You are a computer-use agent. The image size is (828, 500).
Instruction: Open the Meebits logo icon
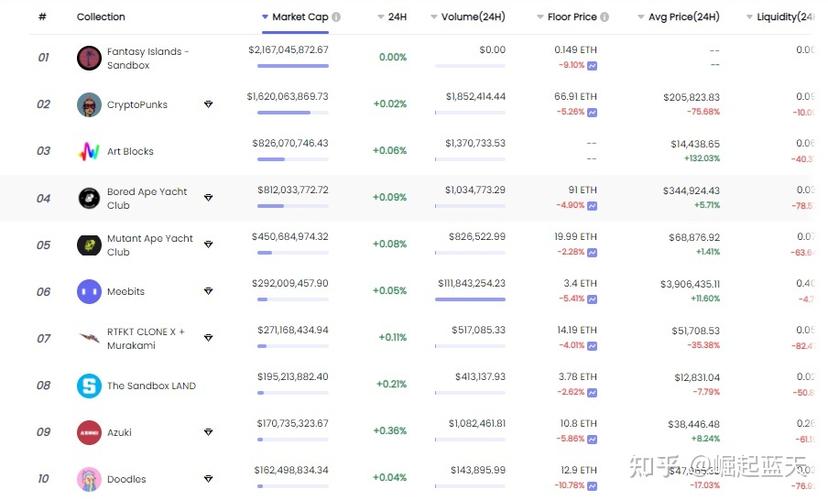(89, 291)
